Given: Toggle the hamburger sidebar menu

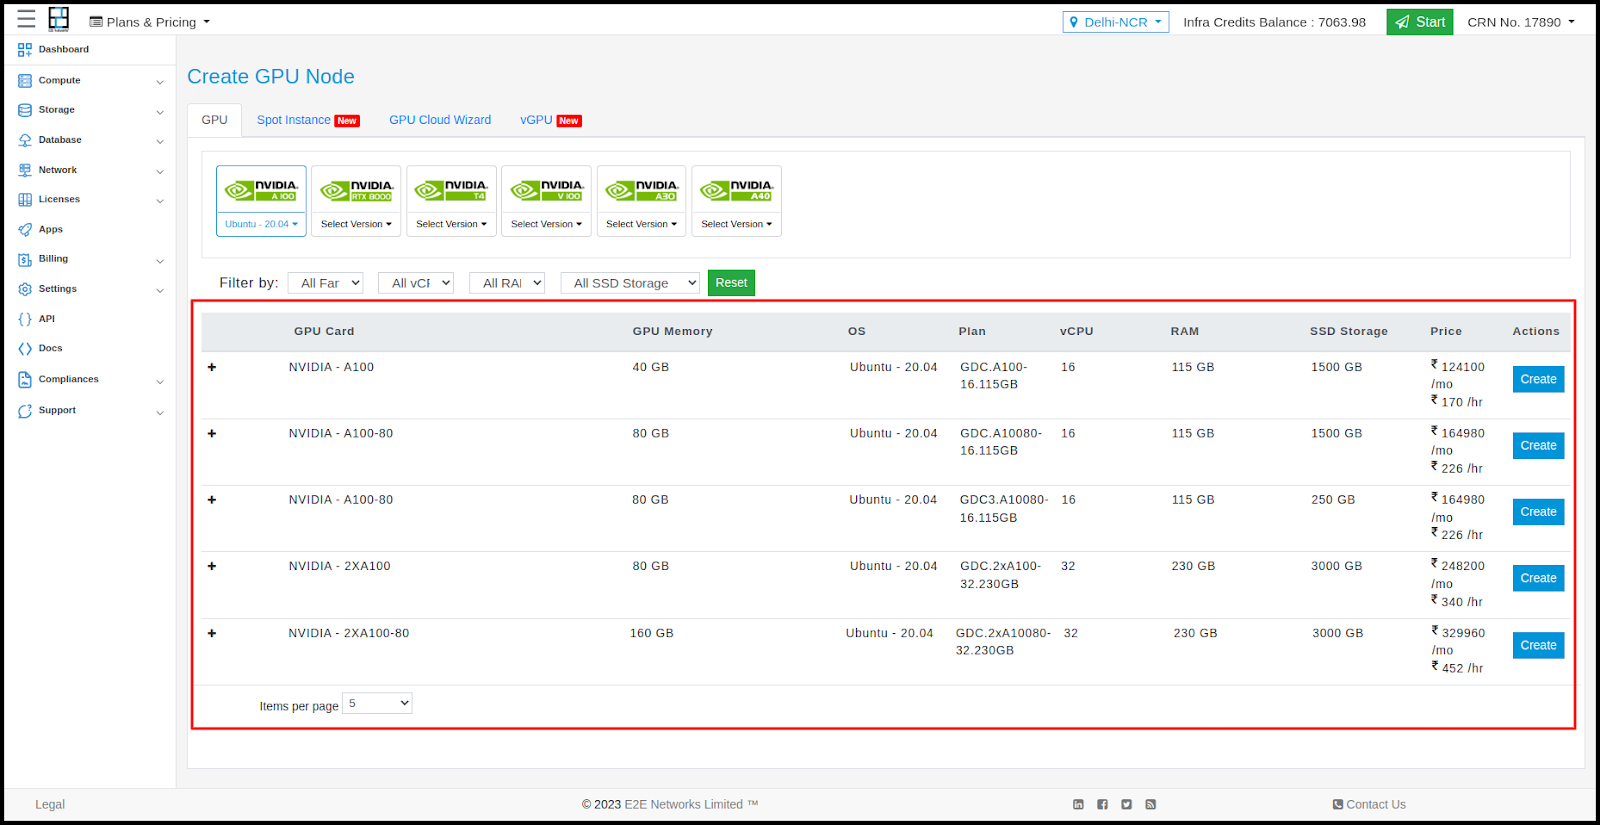Looking at the screenshot, I should pyautogui.click(x=26, y=19).
